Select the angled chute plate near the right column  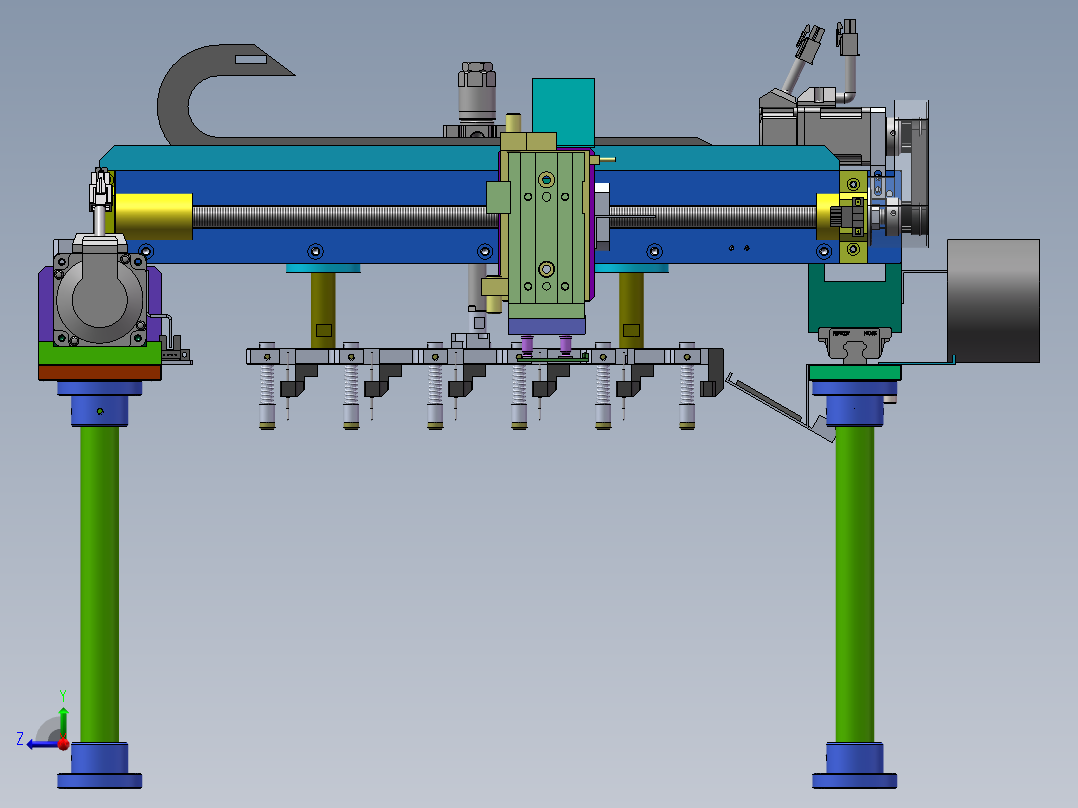(773, 406)
